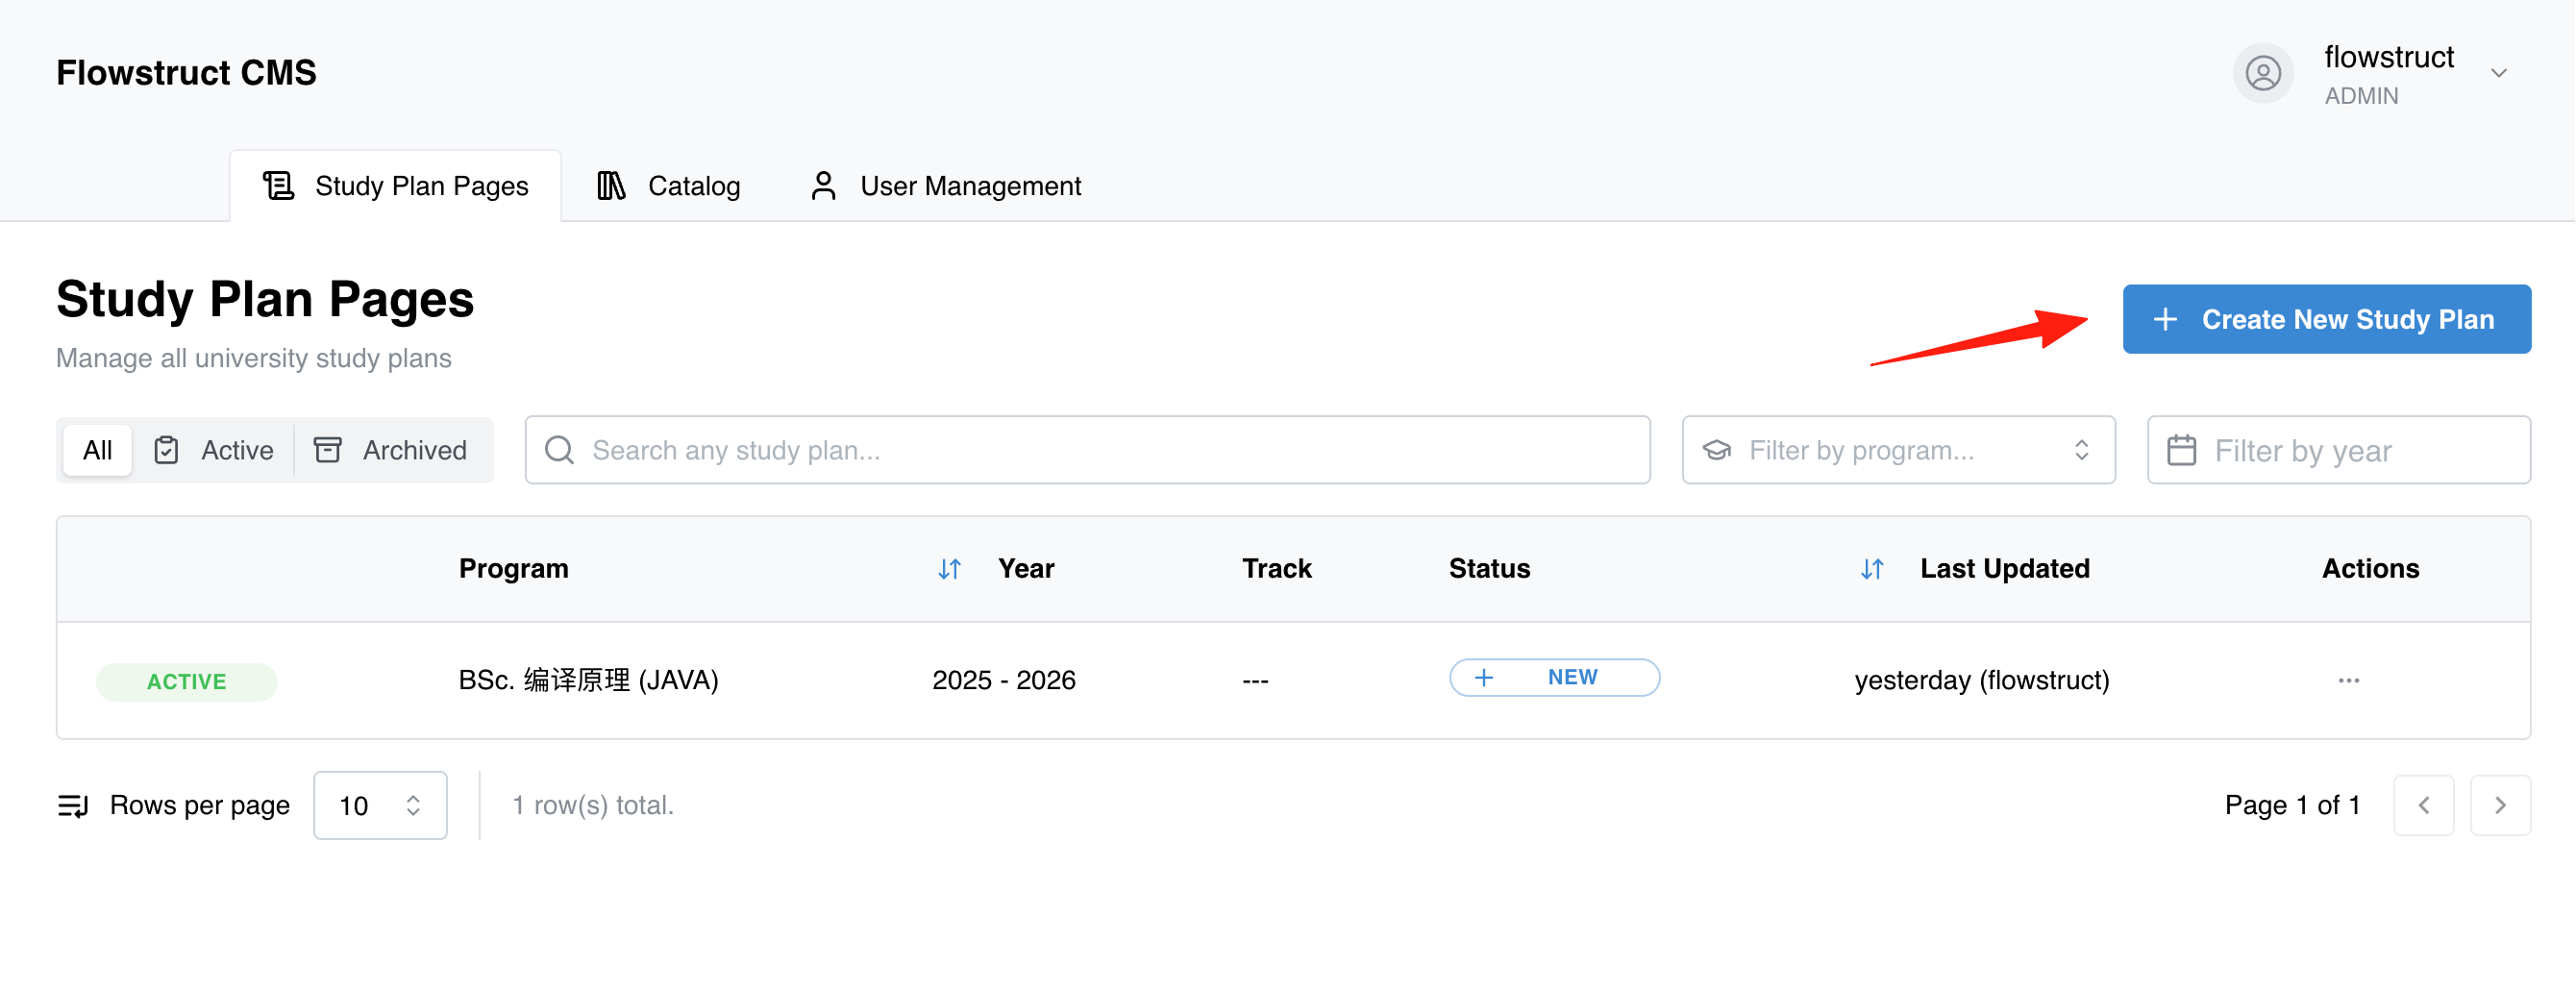2576x990 pixels.
Task: Select the All filter toggle
Action: (x=97, y=450)
